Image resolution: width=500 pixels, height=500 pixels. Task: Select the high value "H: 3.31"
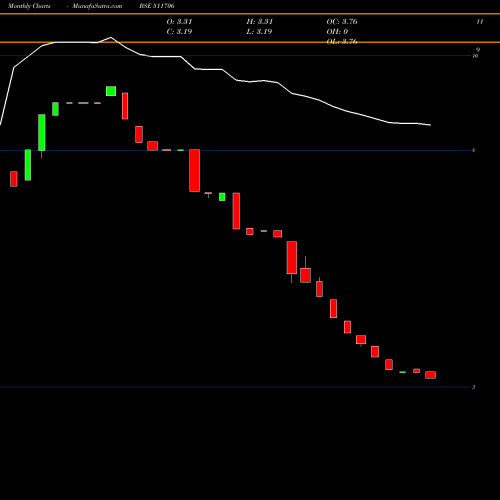[x=260, y=22]
